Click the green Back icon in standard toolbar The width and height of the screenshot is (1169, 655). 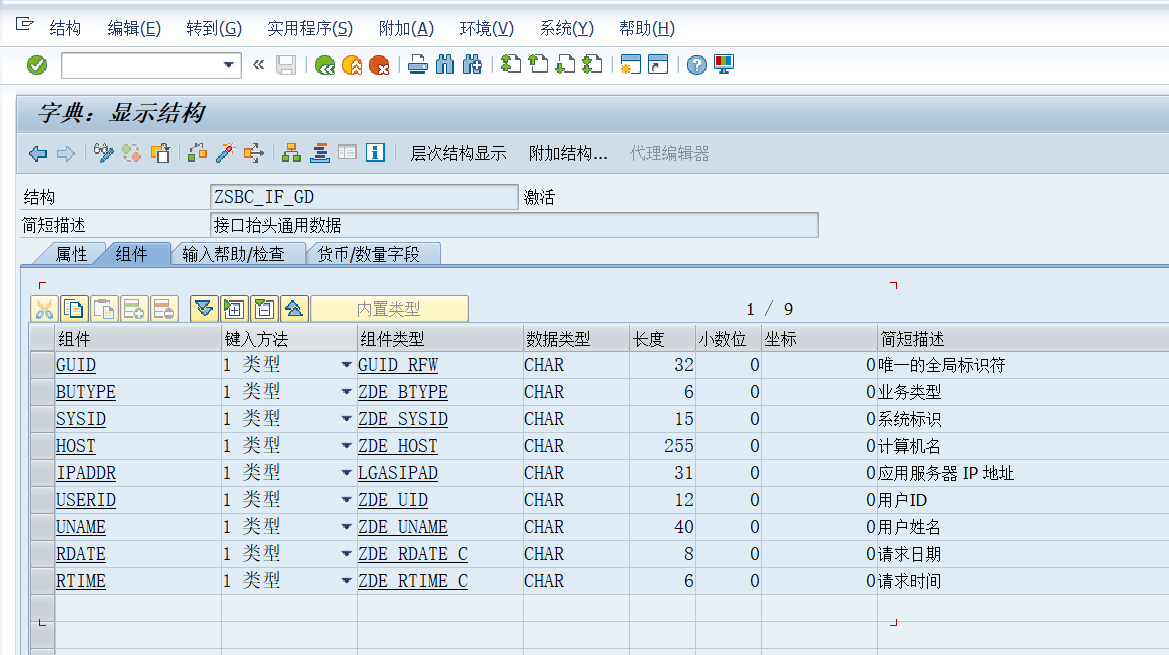pyautogui.click(x=324, y=66)
